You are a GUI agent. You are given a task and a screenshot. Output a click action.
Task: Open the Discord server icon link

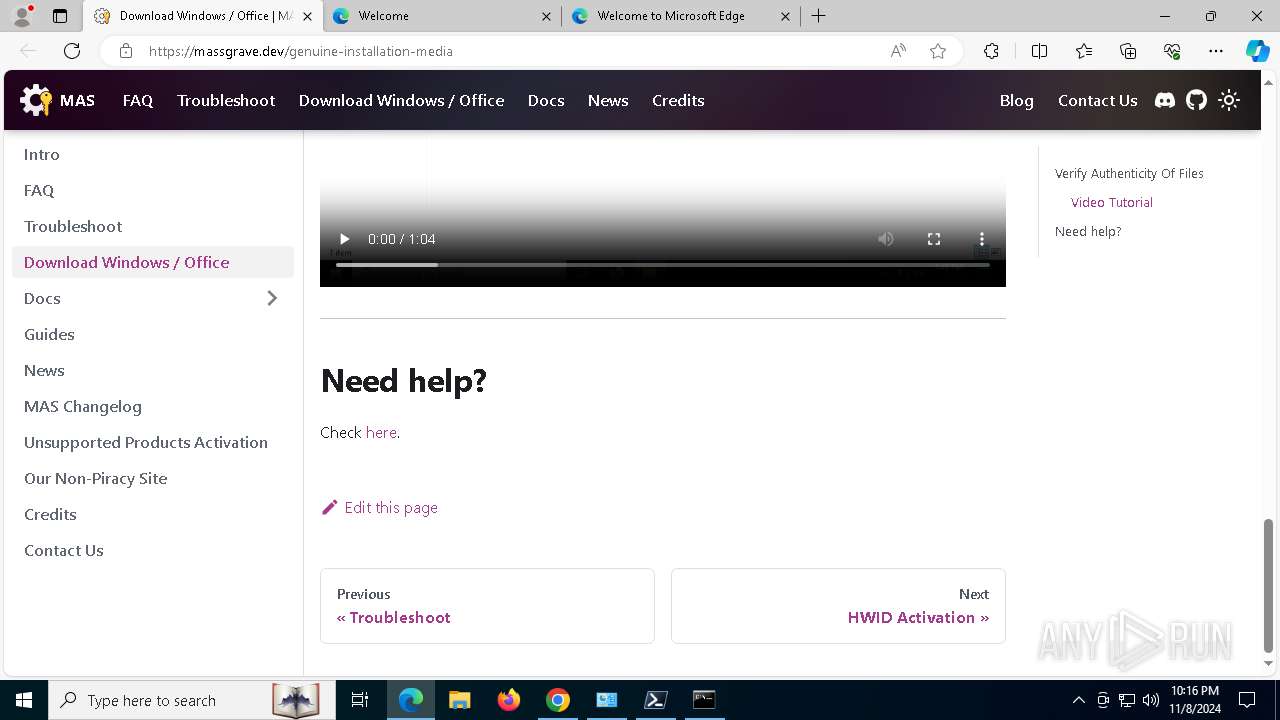(1165, 100)
